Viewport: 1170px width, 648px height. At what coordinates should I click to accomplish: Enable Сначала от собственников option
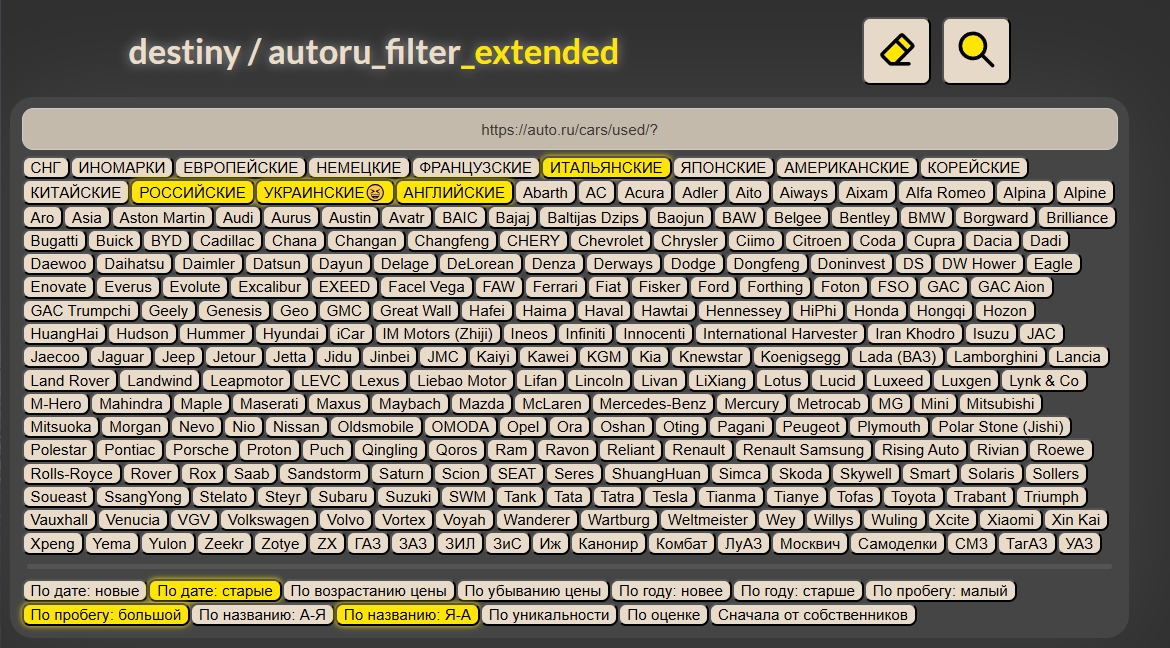813,614
